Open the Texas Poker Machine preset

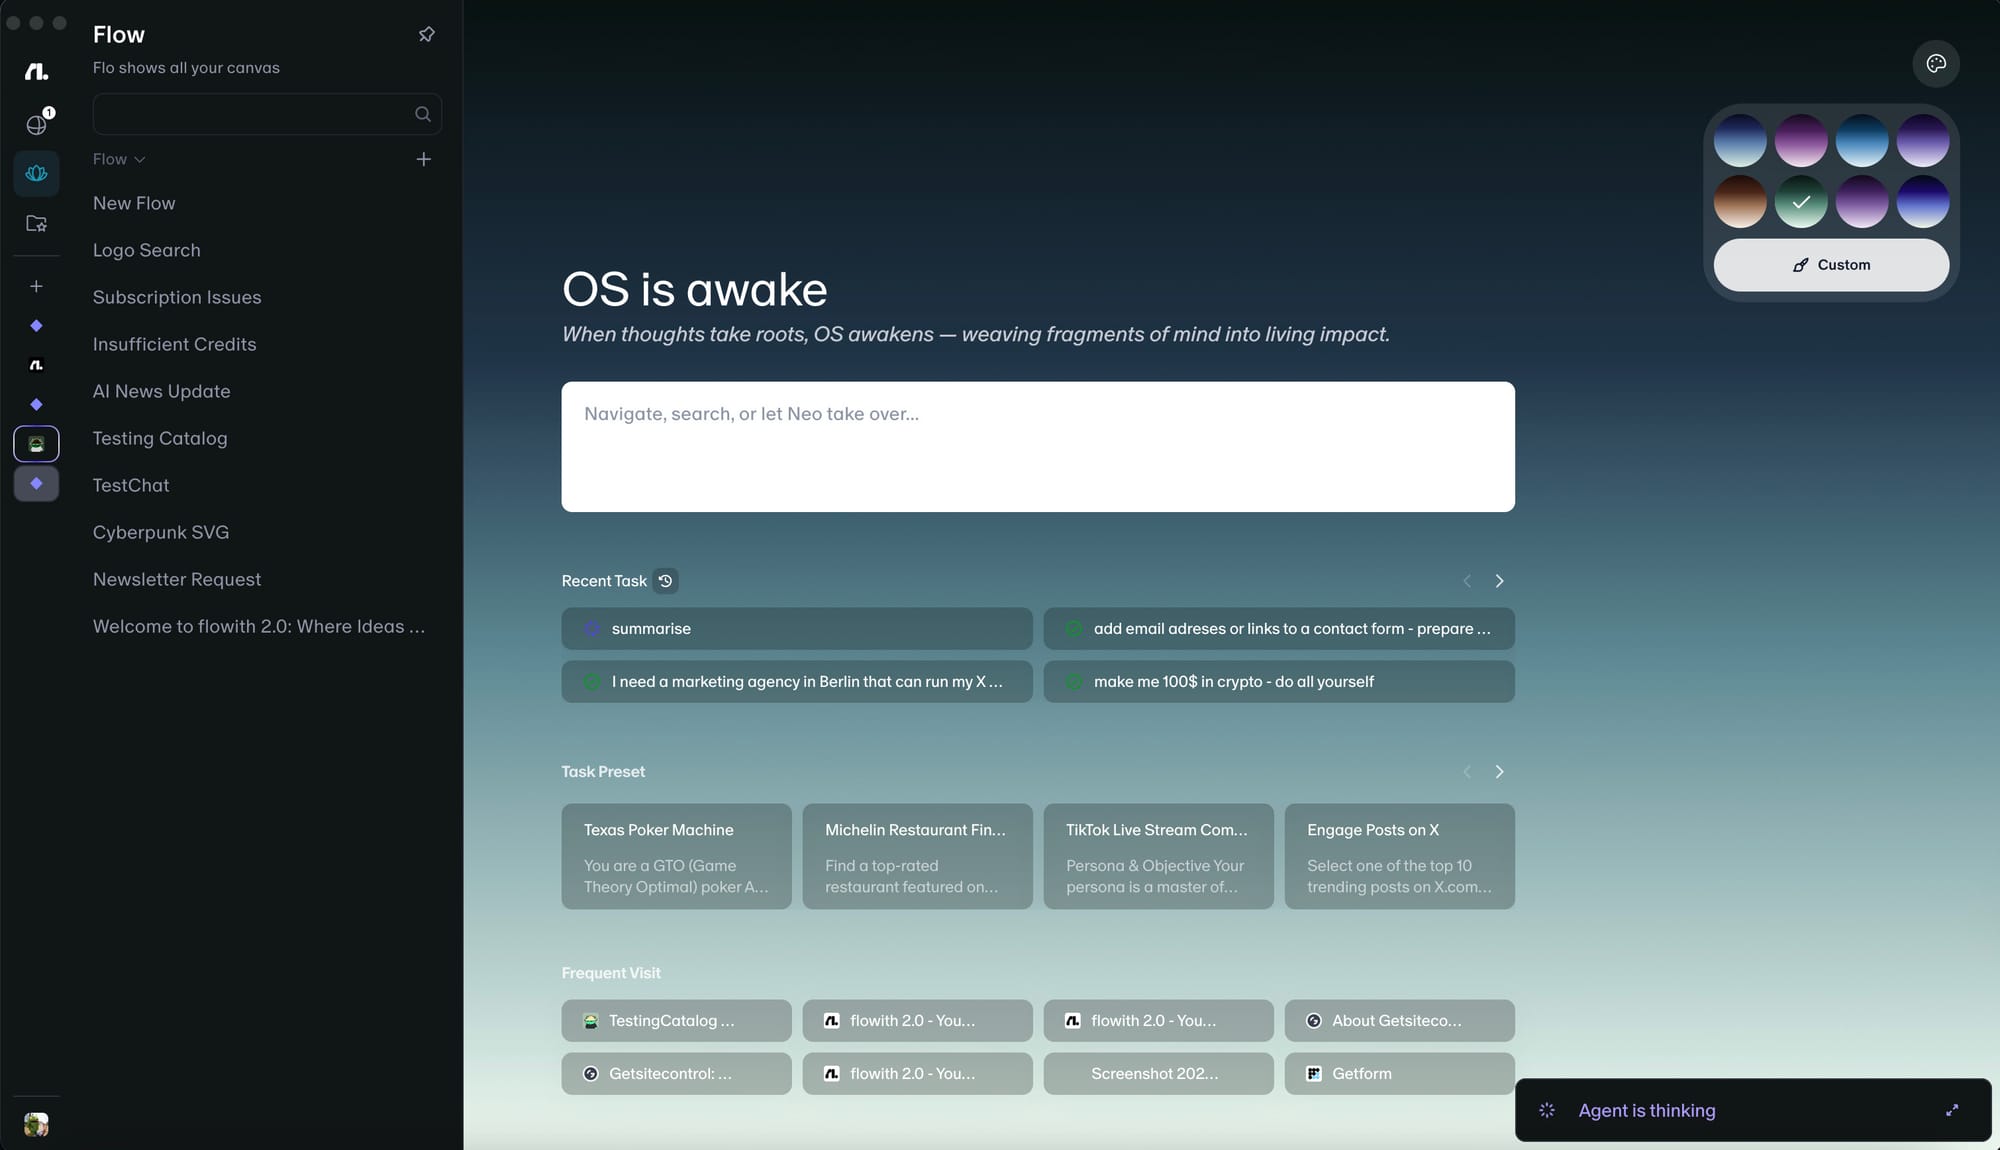click(676, 857)
